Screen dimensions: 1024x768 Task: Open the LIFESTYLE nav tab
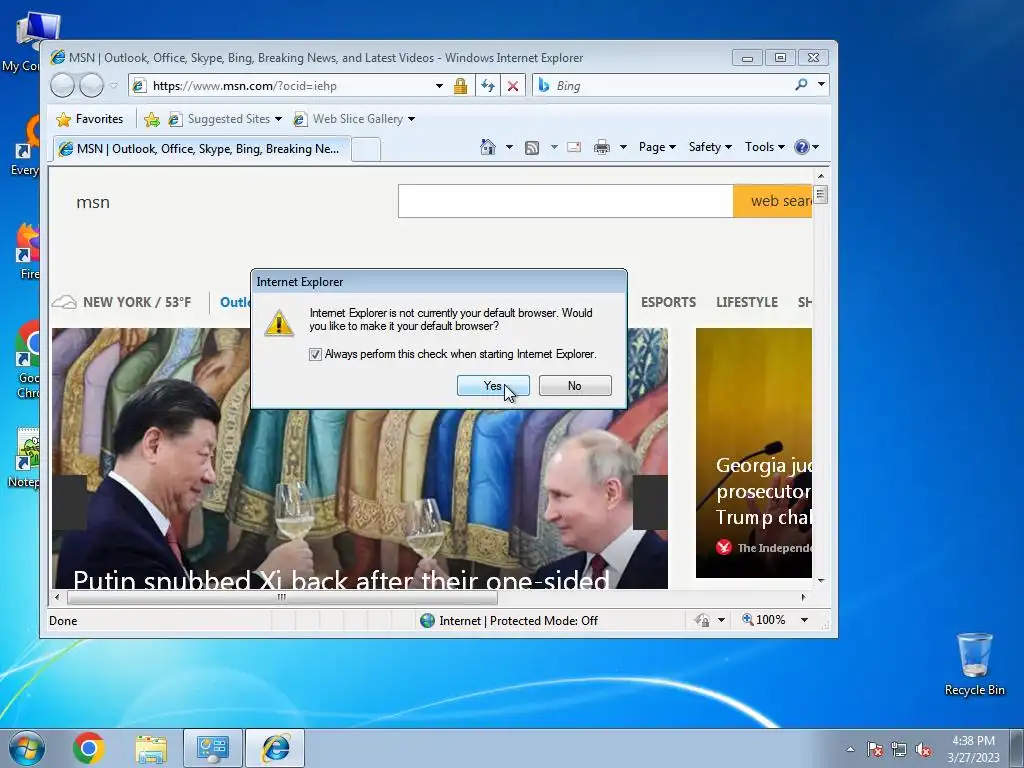click(746, 302)
